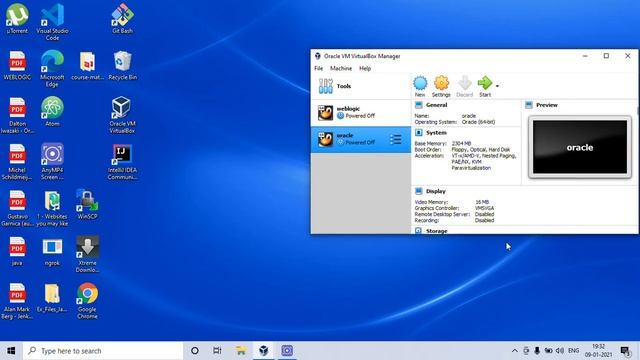The image size is (640, 360).
Task: Select the Dalton Iwazaki PDF desktop icon
Action: coord(17,115)
